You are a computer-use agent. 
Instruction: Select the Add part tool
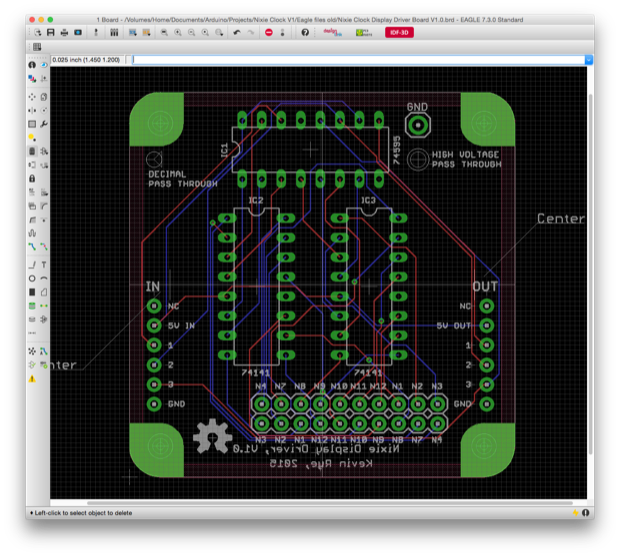click(x=44, y=151)
